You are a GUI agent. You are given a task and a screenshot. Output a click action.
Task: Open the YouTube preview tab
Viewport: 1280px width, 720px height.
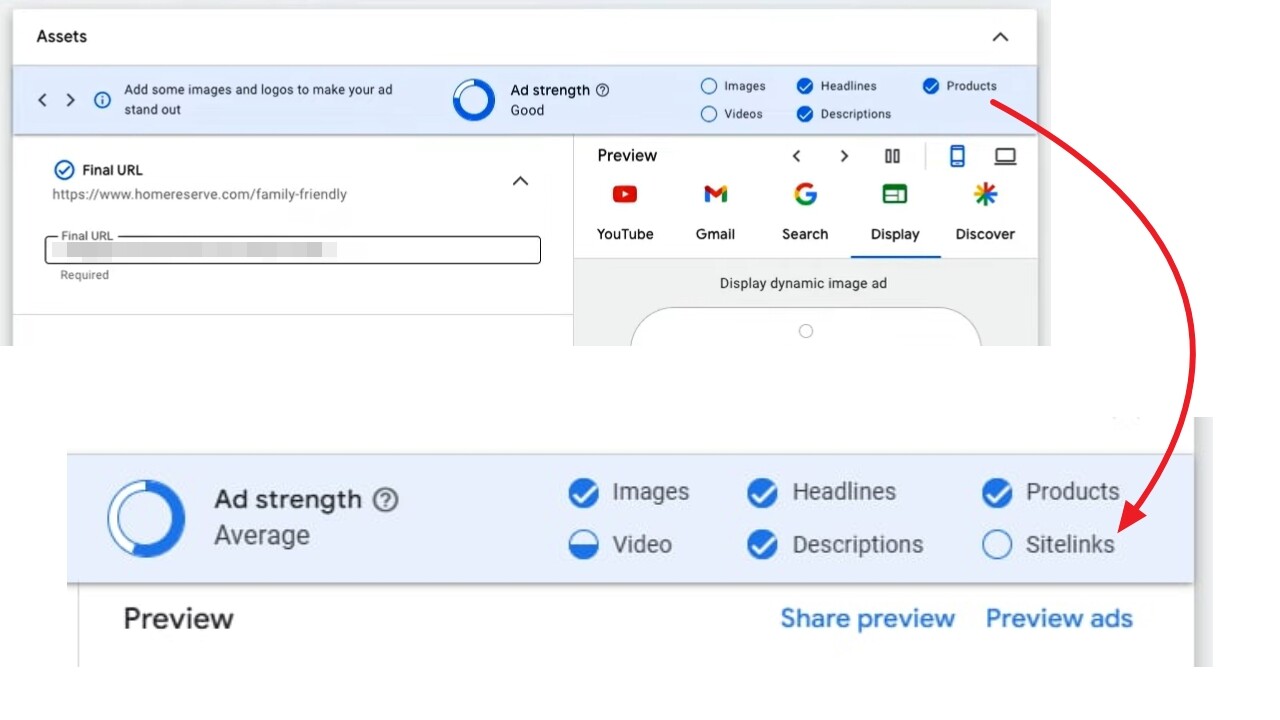click(625, 234)
